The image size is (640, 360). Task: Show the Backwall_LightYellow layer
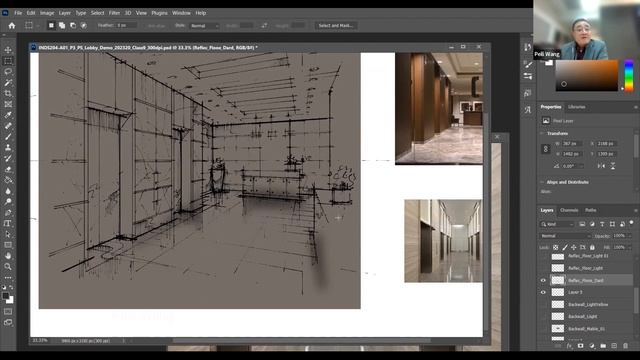pos(543,304)
